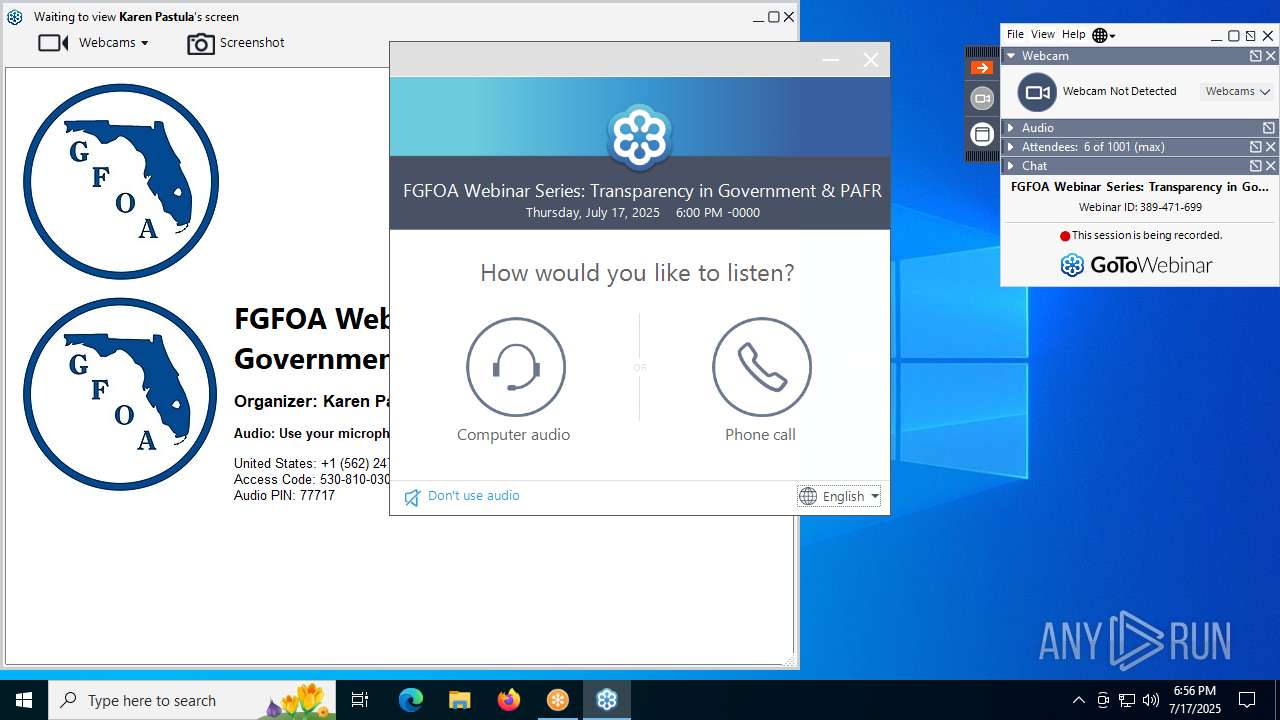Select Audio PIN: 77717 text
Image resolution: width=1280 pixels, height=720 pixels.
pyautogui.click(x=284, y=495)
